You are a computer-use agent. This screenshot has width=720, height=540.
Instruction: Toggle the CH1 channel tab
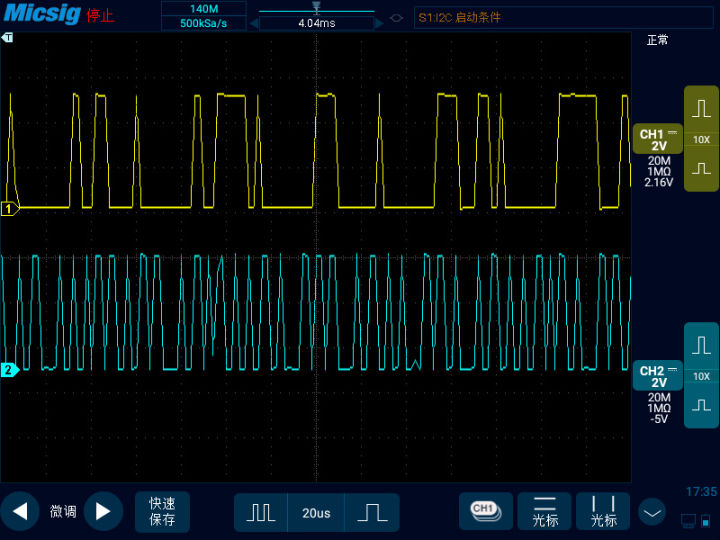(x=658, y=139)
